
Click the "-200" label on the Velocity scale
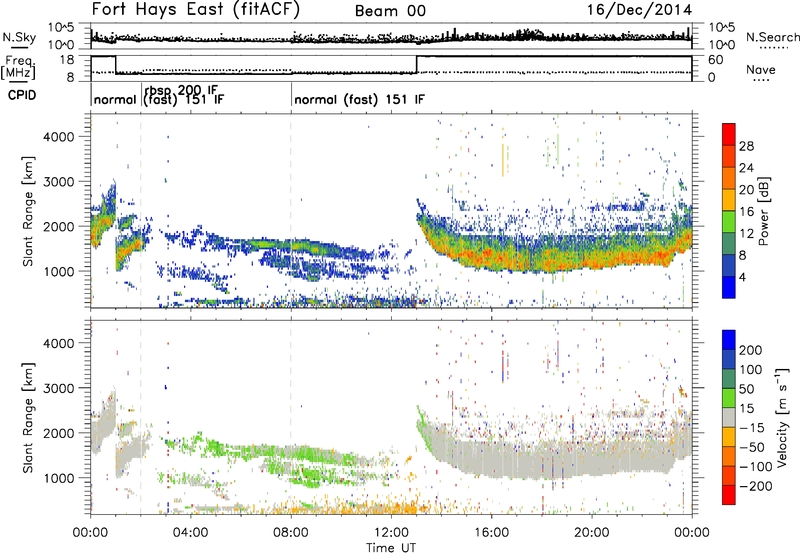tap(755, 486)
